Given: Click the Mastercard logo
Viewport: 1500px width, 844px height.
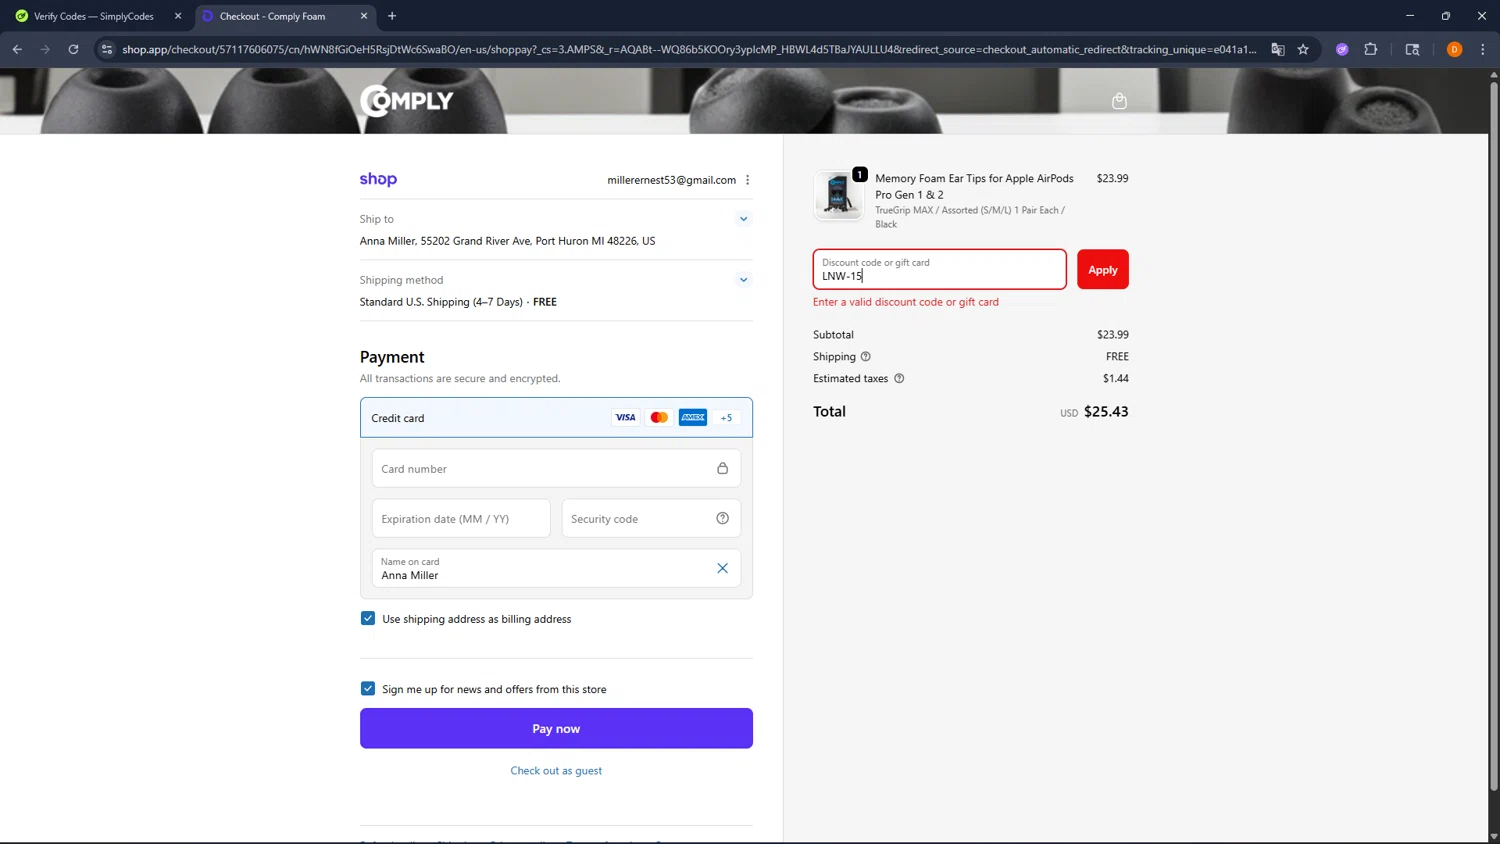Looking at the screenshot, I should coord(659,418).
